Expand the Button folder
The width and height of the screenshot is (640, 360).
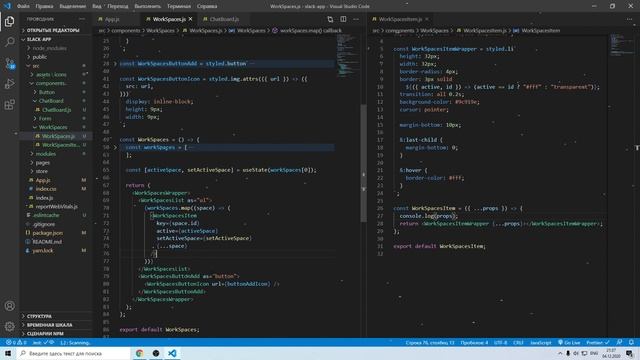pos(47,92)
